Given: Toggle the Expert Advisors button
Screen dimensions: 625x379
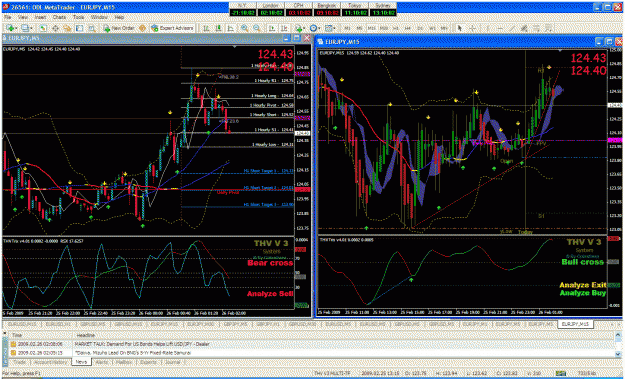Looking at the screenshot, I should [x=172, y=28].
